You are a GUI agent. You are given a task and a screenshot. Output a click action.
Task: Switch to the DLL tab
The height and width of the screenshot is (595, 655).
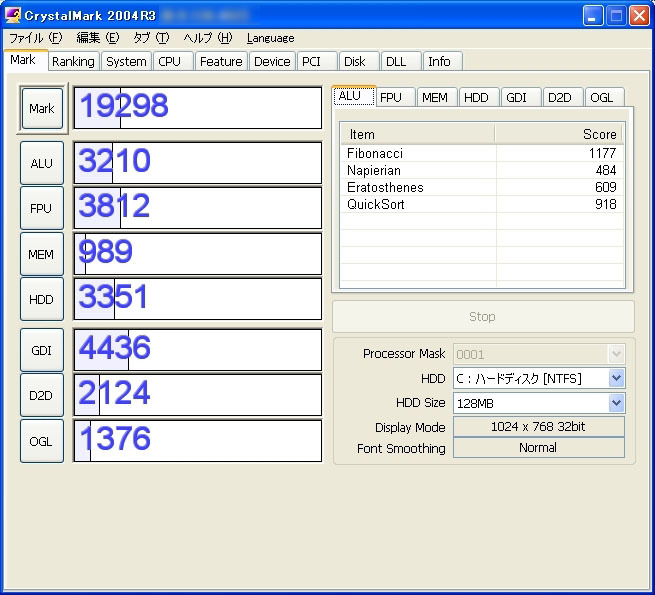point(400,61)
